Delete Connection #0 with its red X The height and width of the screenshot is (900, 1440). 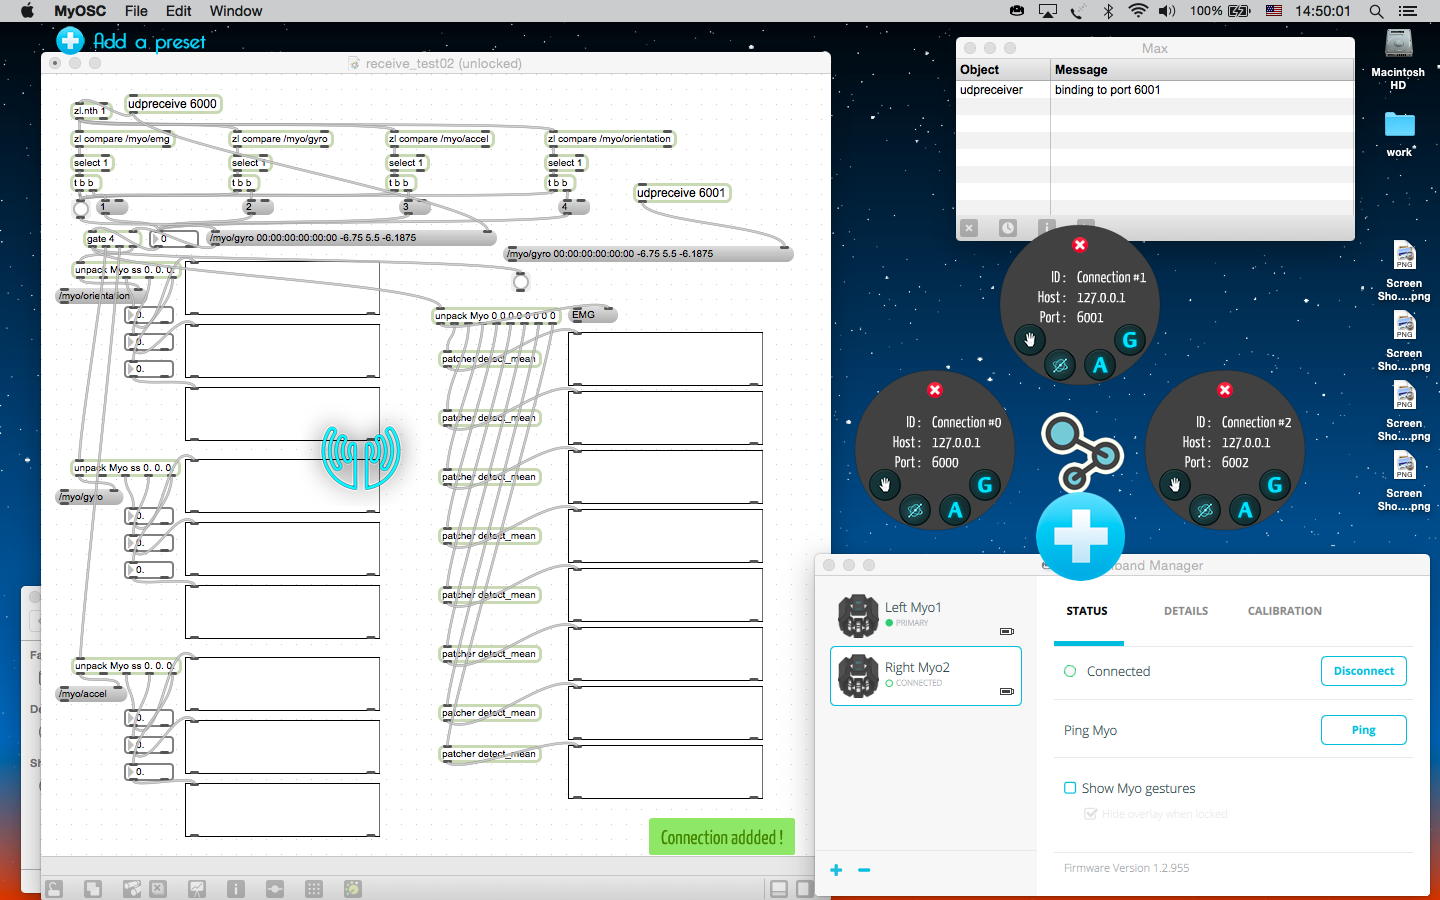pyautogui.click(x=934, y=390)
